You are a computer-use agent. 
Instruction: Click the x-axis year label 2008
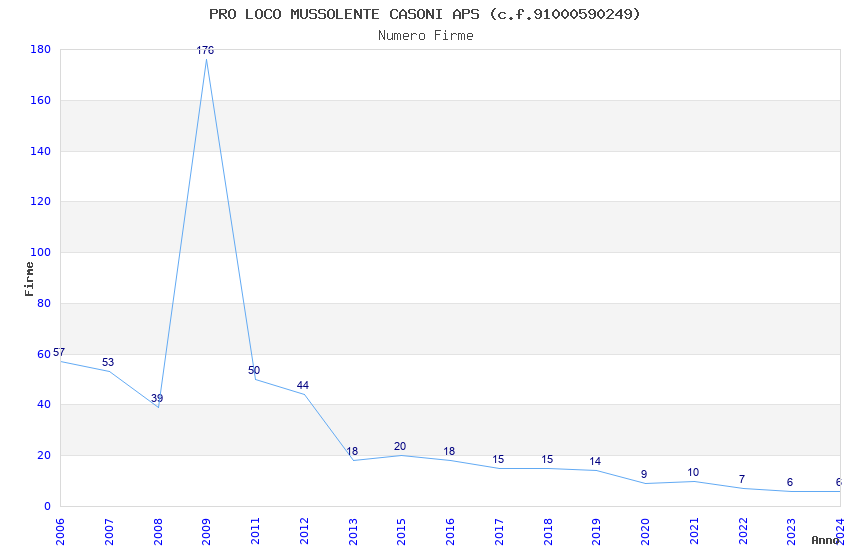pyautogui.click(x=157, y=531)
